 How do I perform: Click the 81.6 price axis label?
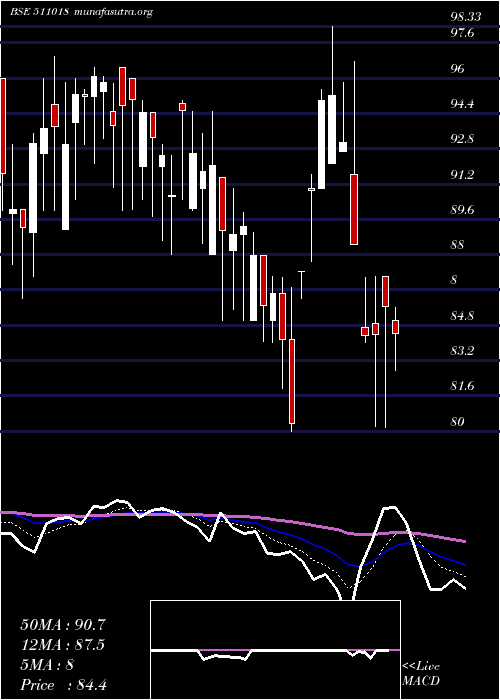(462, 386)
